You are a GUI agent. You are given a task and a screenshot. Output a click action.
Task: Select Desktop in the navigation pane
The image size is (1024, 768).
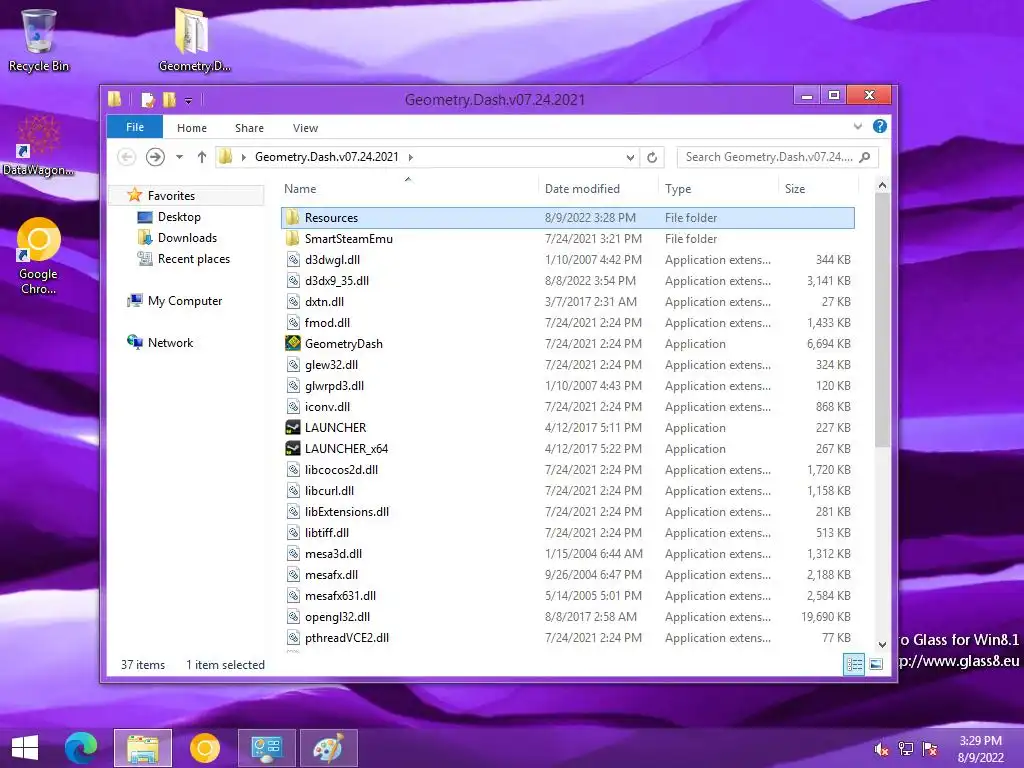coord(179,217)
